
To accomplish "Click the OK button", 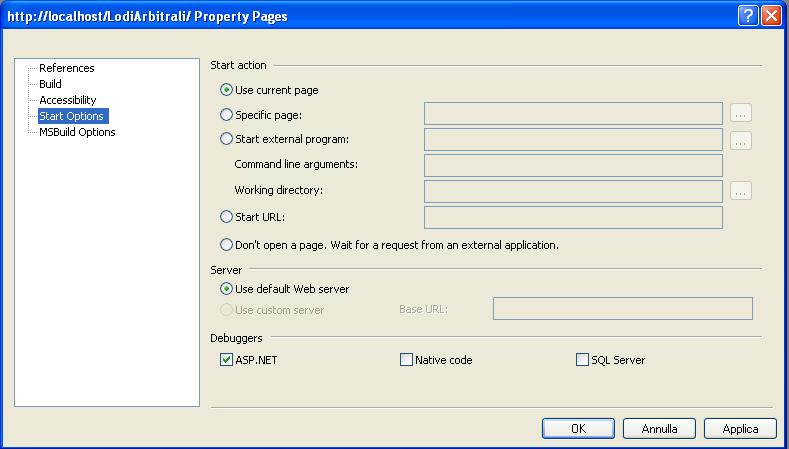I will pyautogui.click(x=578, y=429).
